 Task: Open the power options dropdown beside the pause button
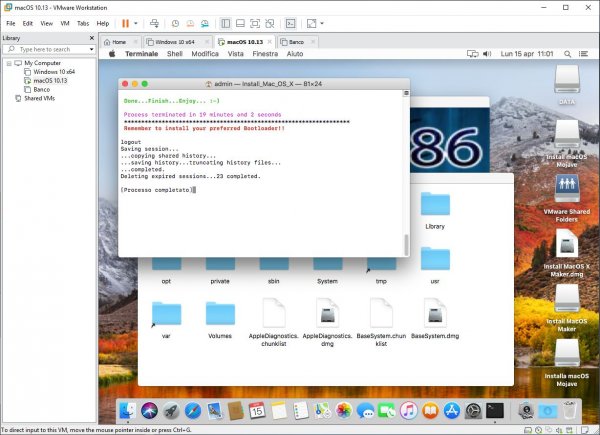135,23
